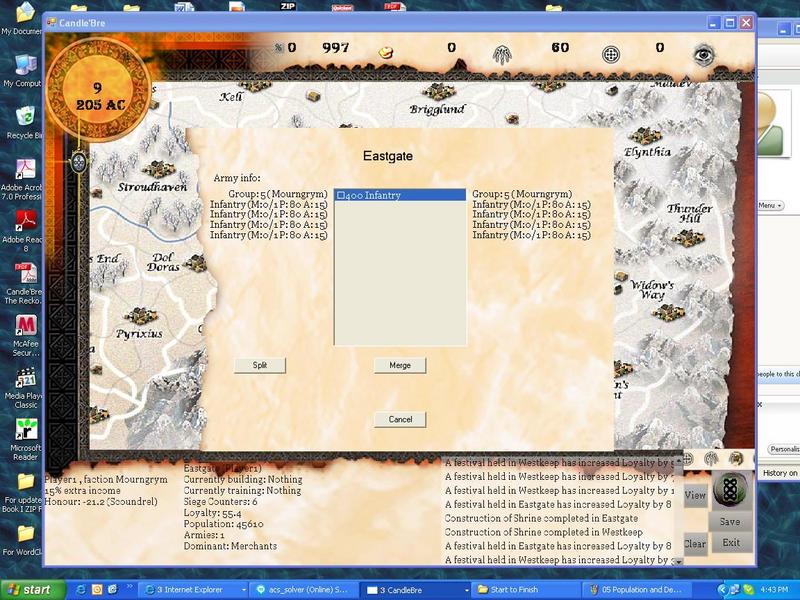Expand hidden system tray icons
Screen dimensions: 800x600
[722, 590]
